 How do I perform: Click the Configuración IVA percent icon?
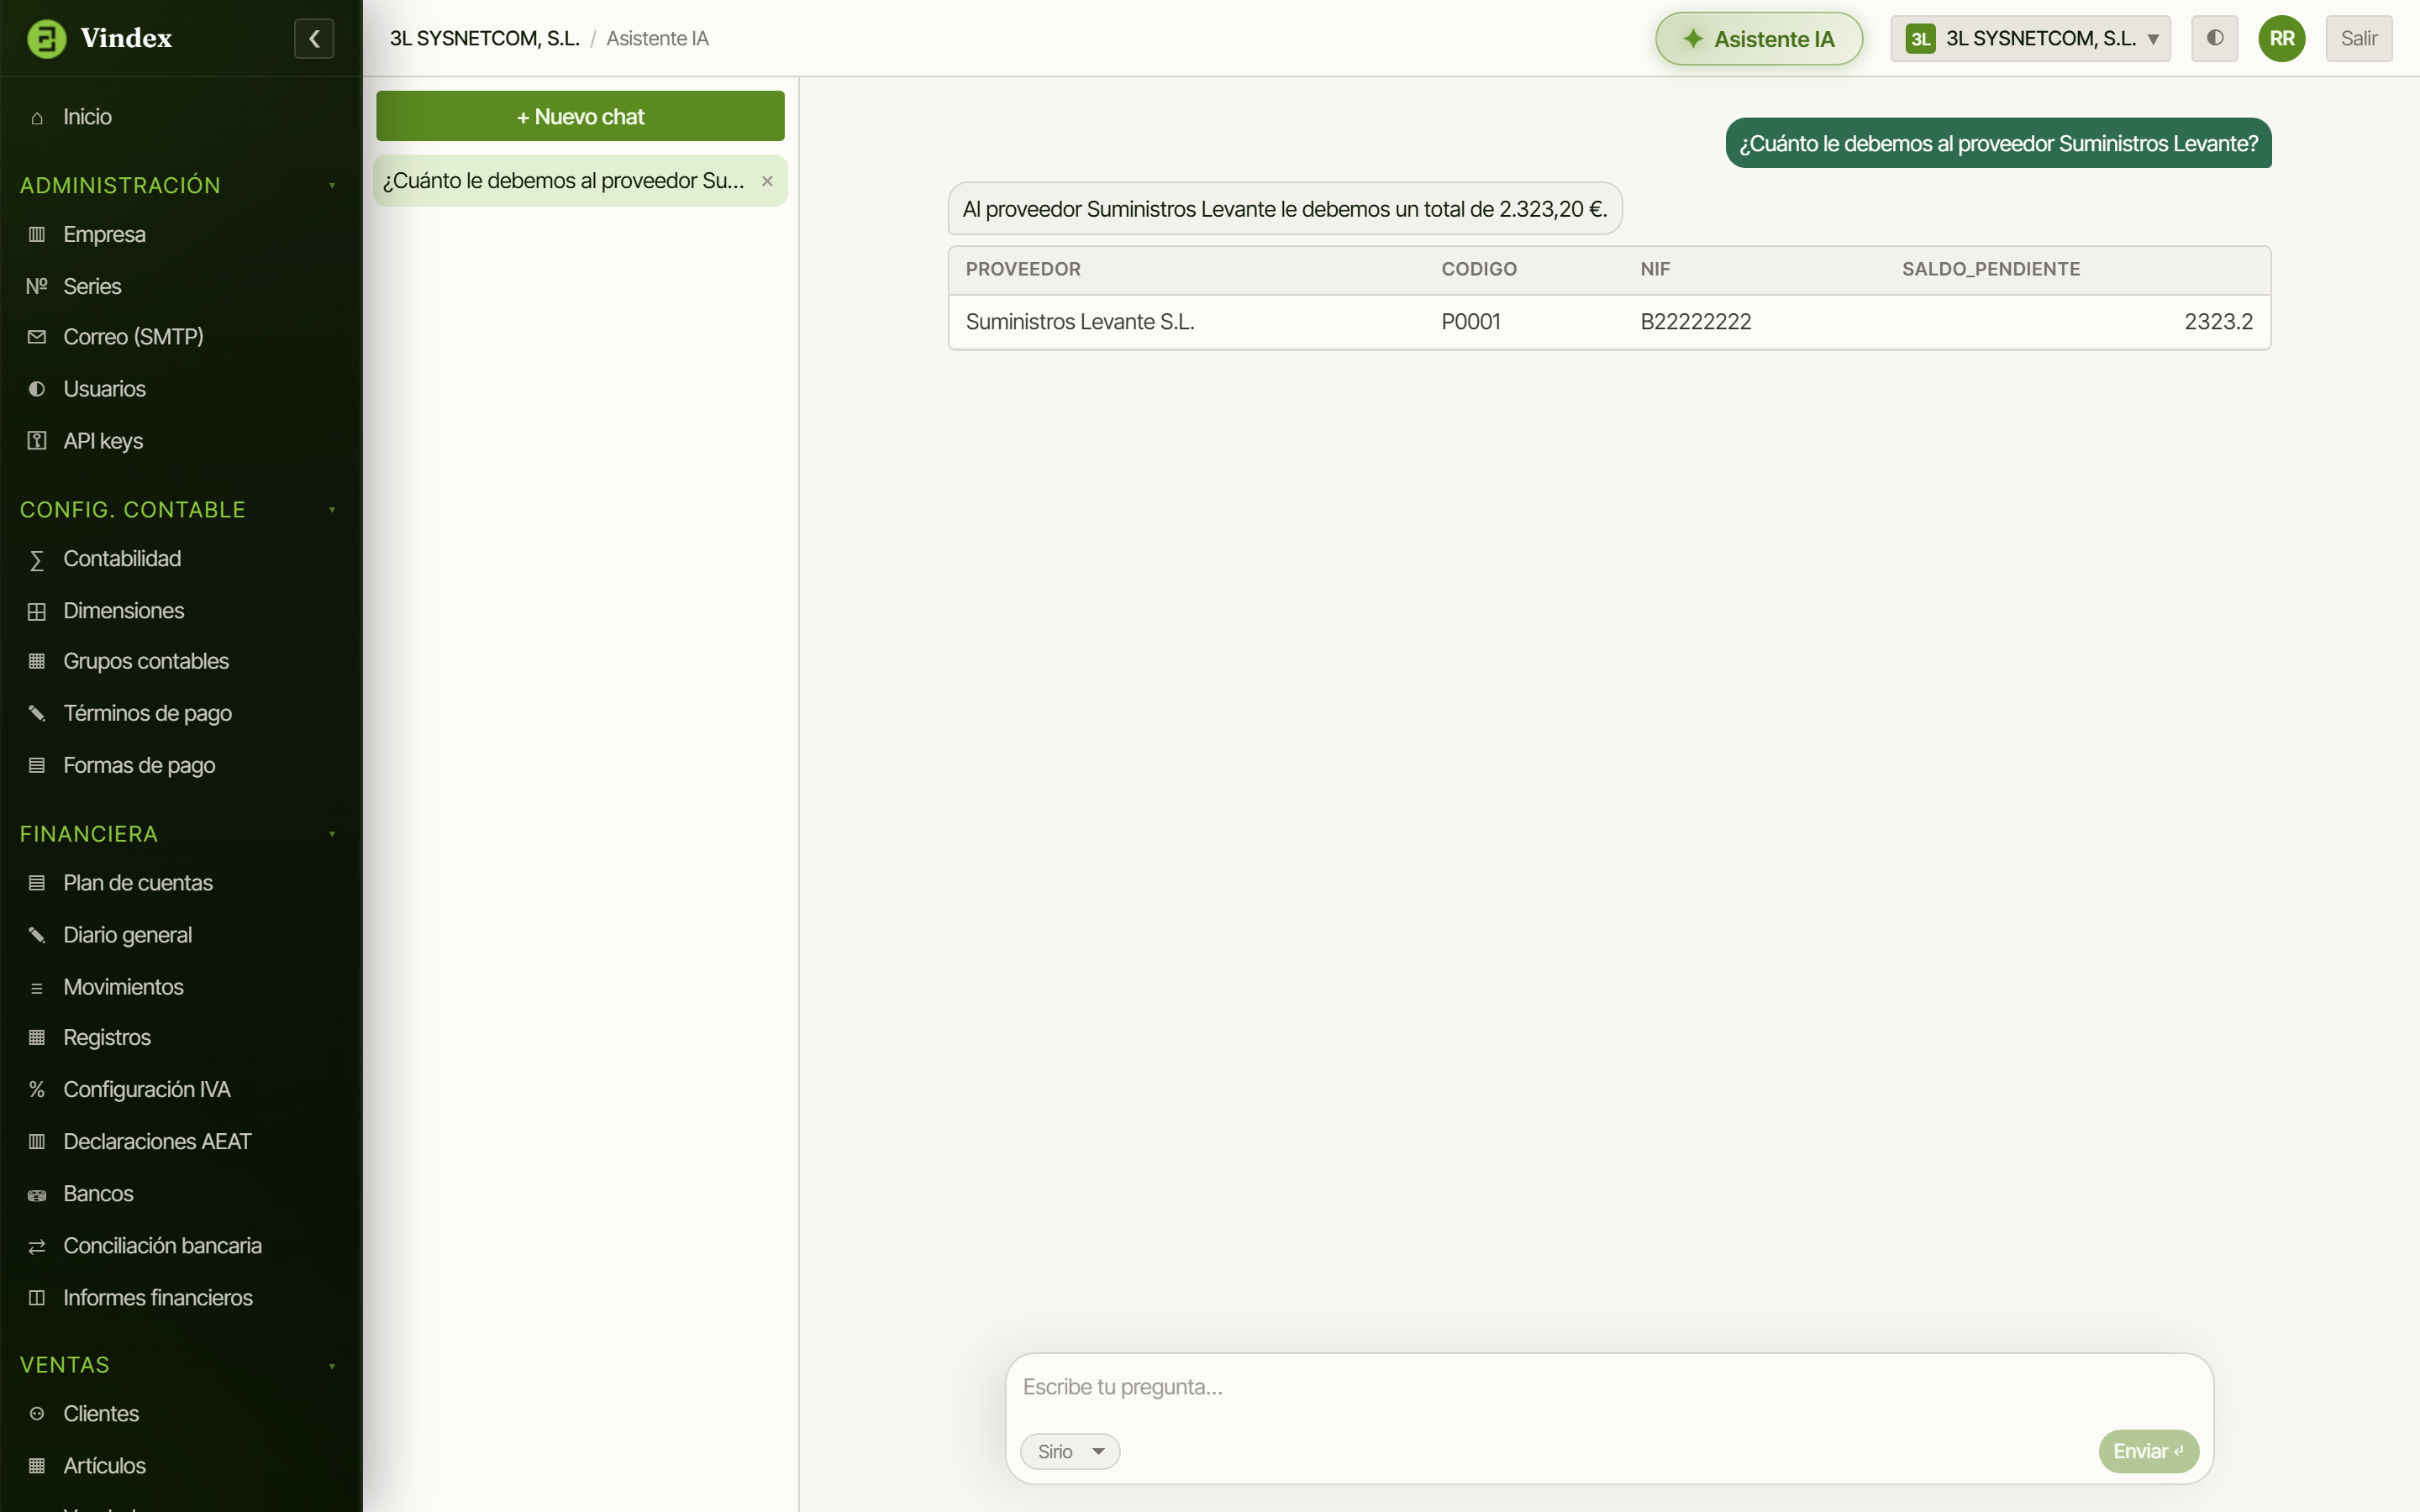[37, 1089]
